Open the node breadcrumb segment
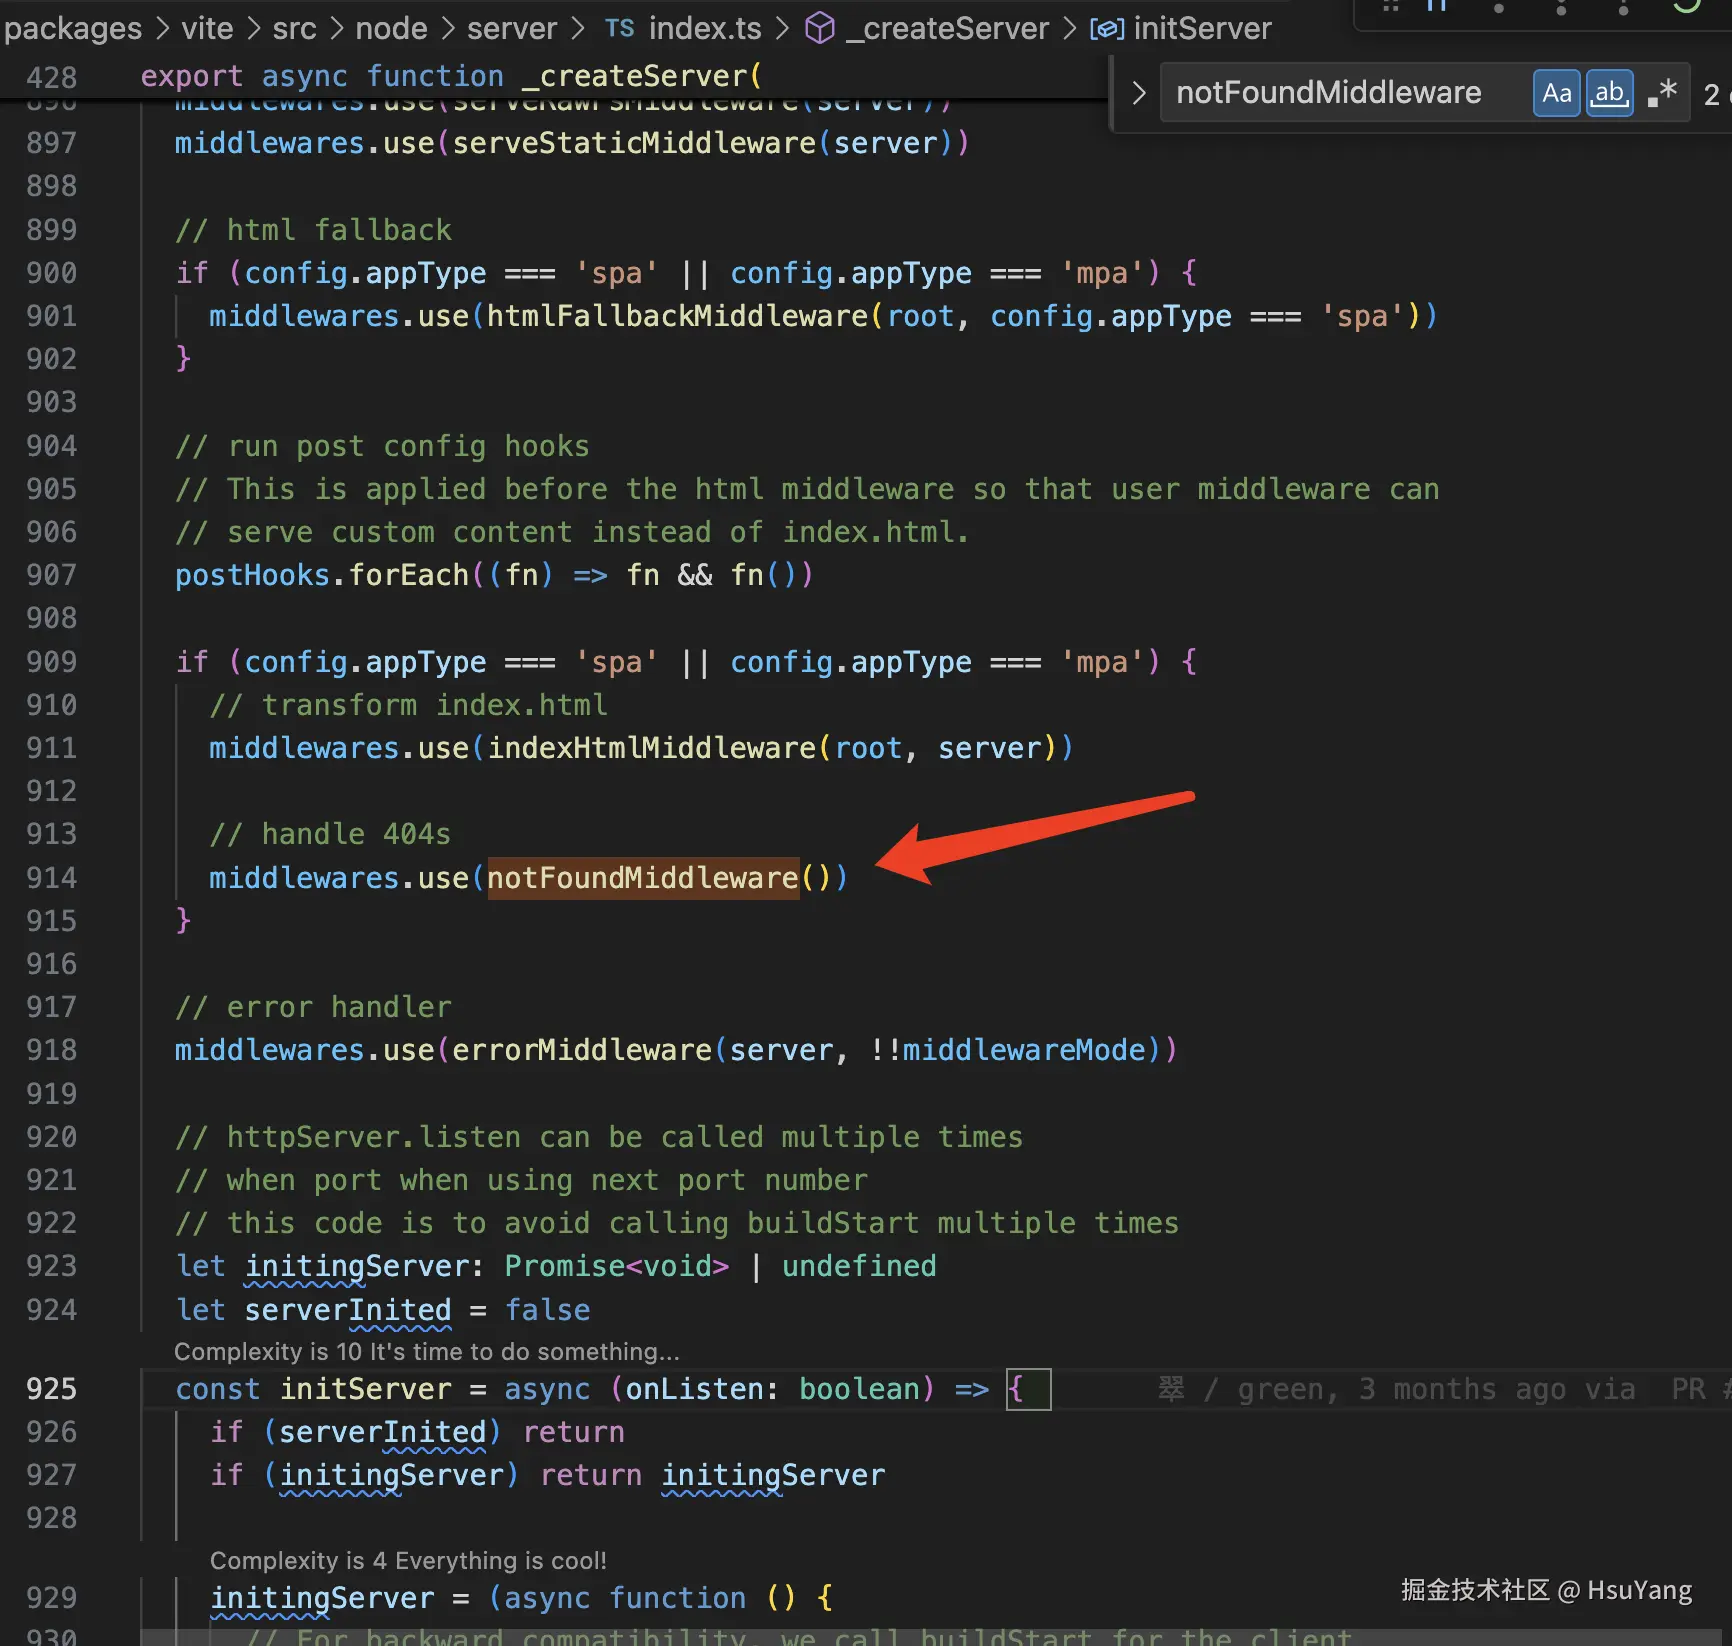The width and height of the screenshot is (1732, 1646). pyautogui.click(x=391, y=28)
